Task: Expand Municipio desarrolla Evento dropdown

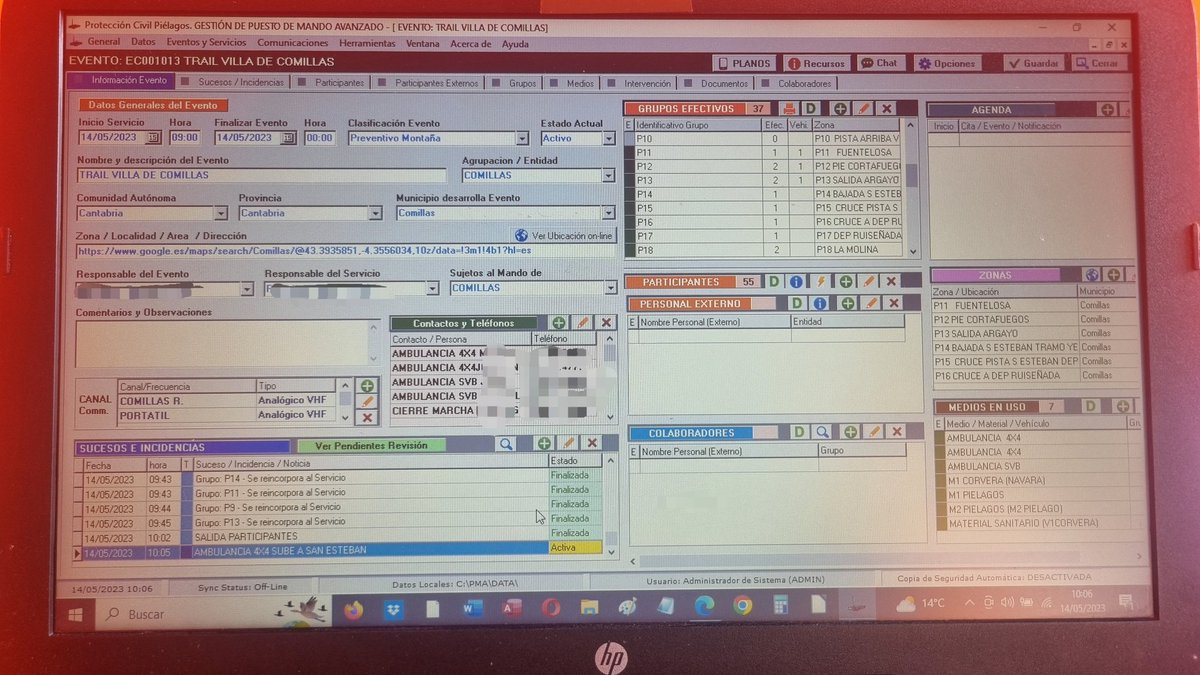Action: pos(608,213)
